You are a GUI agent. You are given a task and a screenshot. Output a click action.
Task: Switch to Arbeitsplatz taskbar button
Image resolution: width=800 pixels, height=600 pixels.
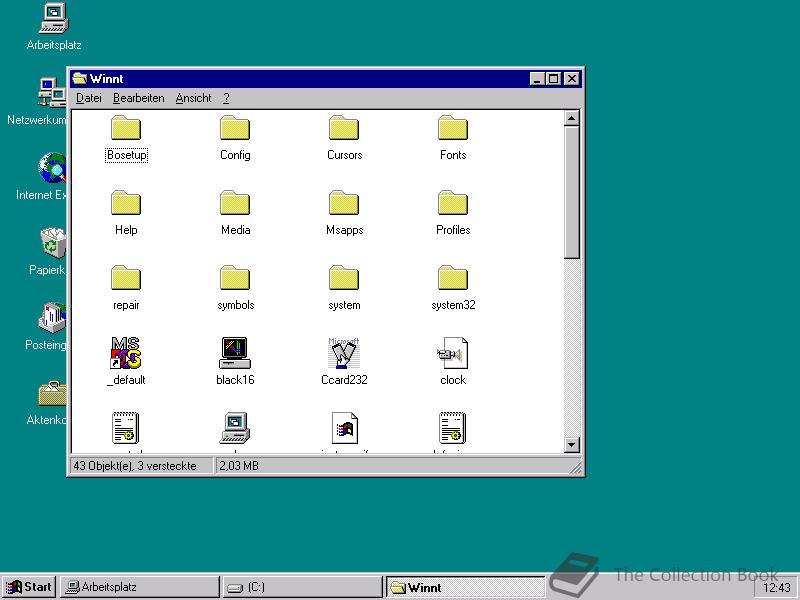coord(140,587)
